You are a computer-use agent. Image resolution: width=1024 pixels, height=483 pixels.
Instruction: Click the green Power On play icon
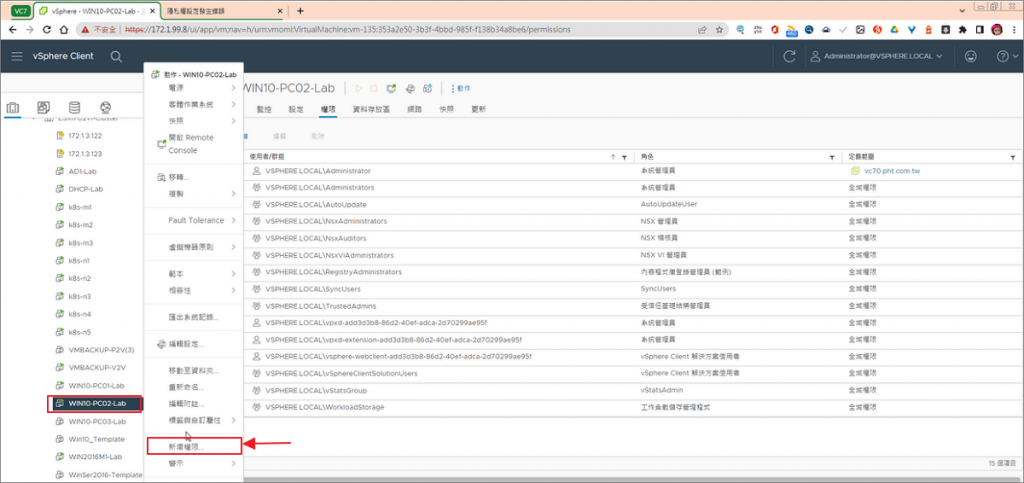point(358,88)
